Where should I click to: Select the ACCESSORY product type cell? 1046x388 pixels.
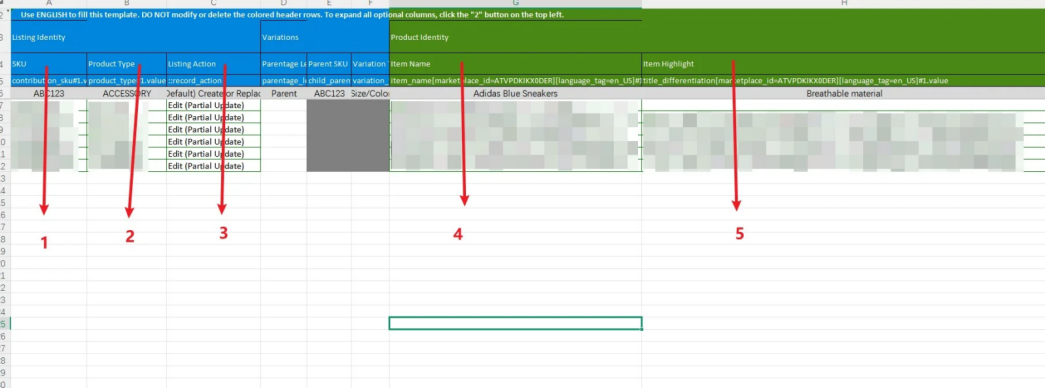(127, 94)
